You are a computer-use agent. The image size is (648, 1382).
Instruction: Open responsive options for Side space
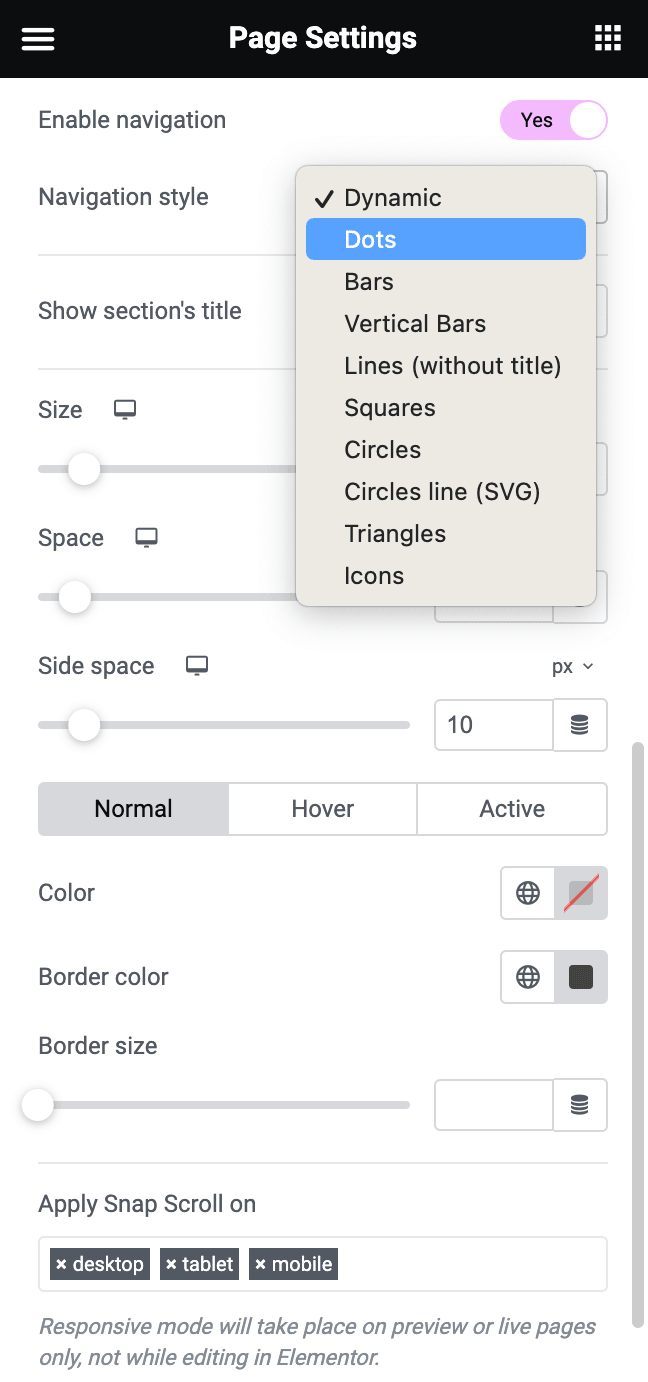(196, 665)
